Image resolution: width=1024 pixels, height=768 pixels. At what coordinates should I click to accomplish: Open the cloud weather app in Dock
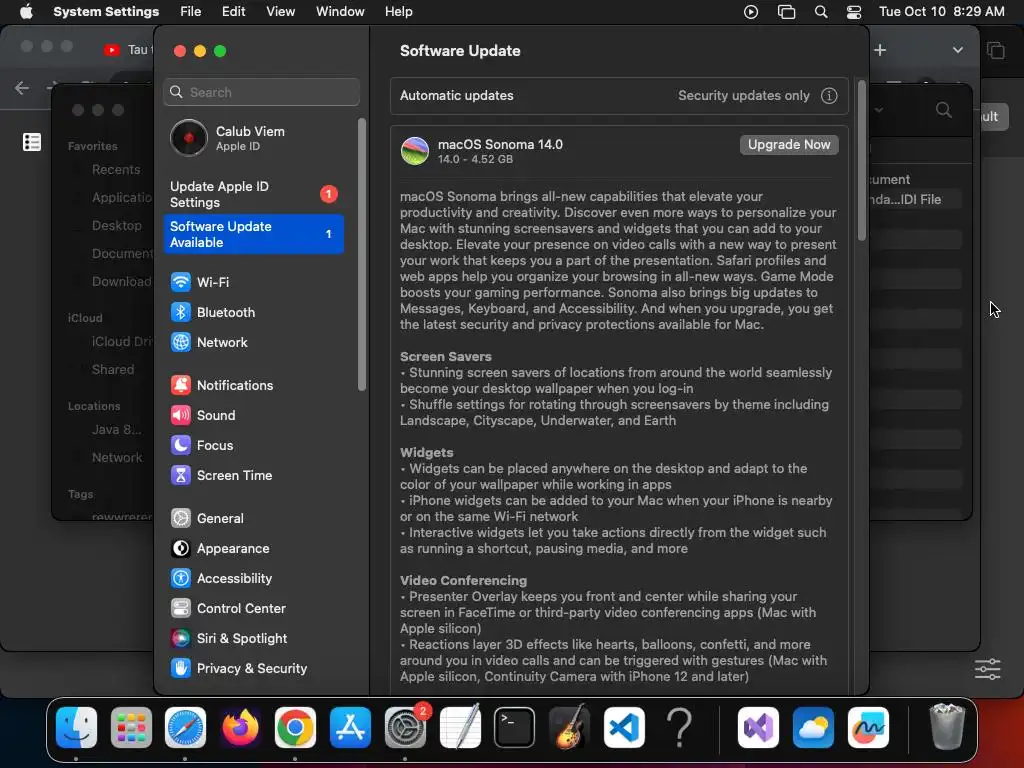click(x=813, y=727)
